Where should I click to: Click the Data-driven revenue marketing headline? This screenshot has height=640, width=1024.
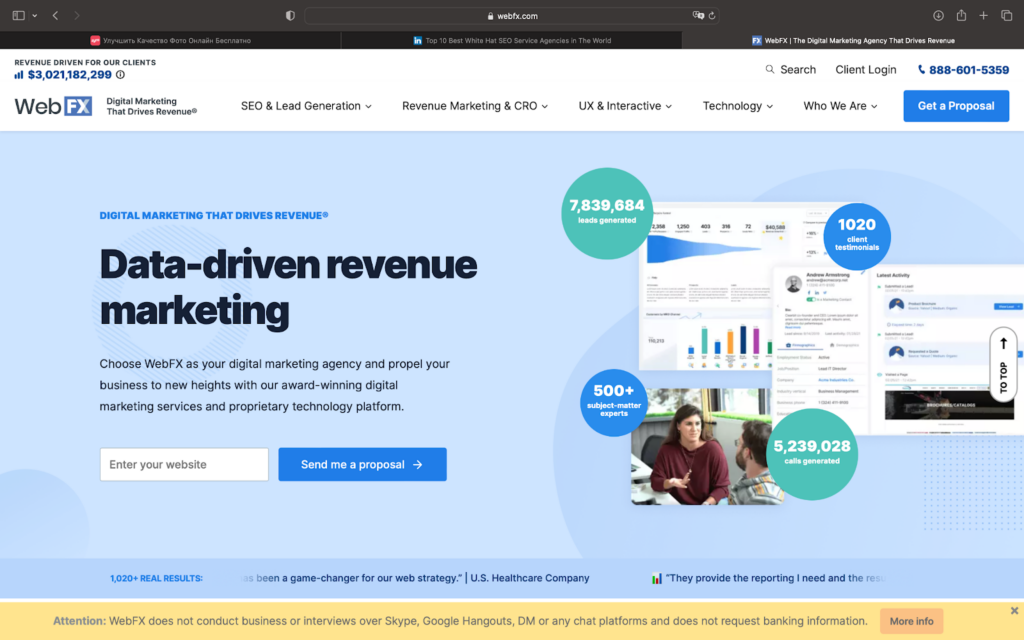[x=288, y=287]
